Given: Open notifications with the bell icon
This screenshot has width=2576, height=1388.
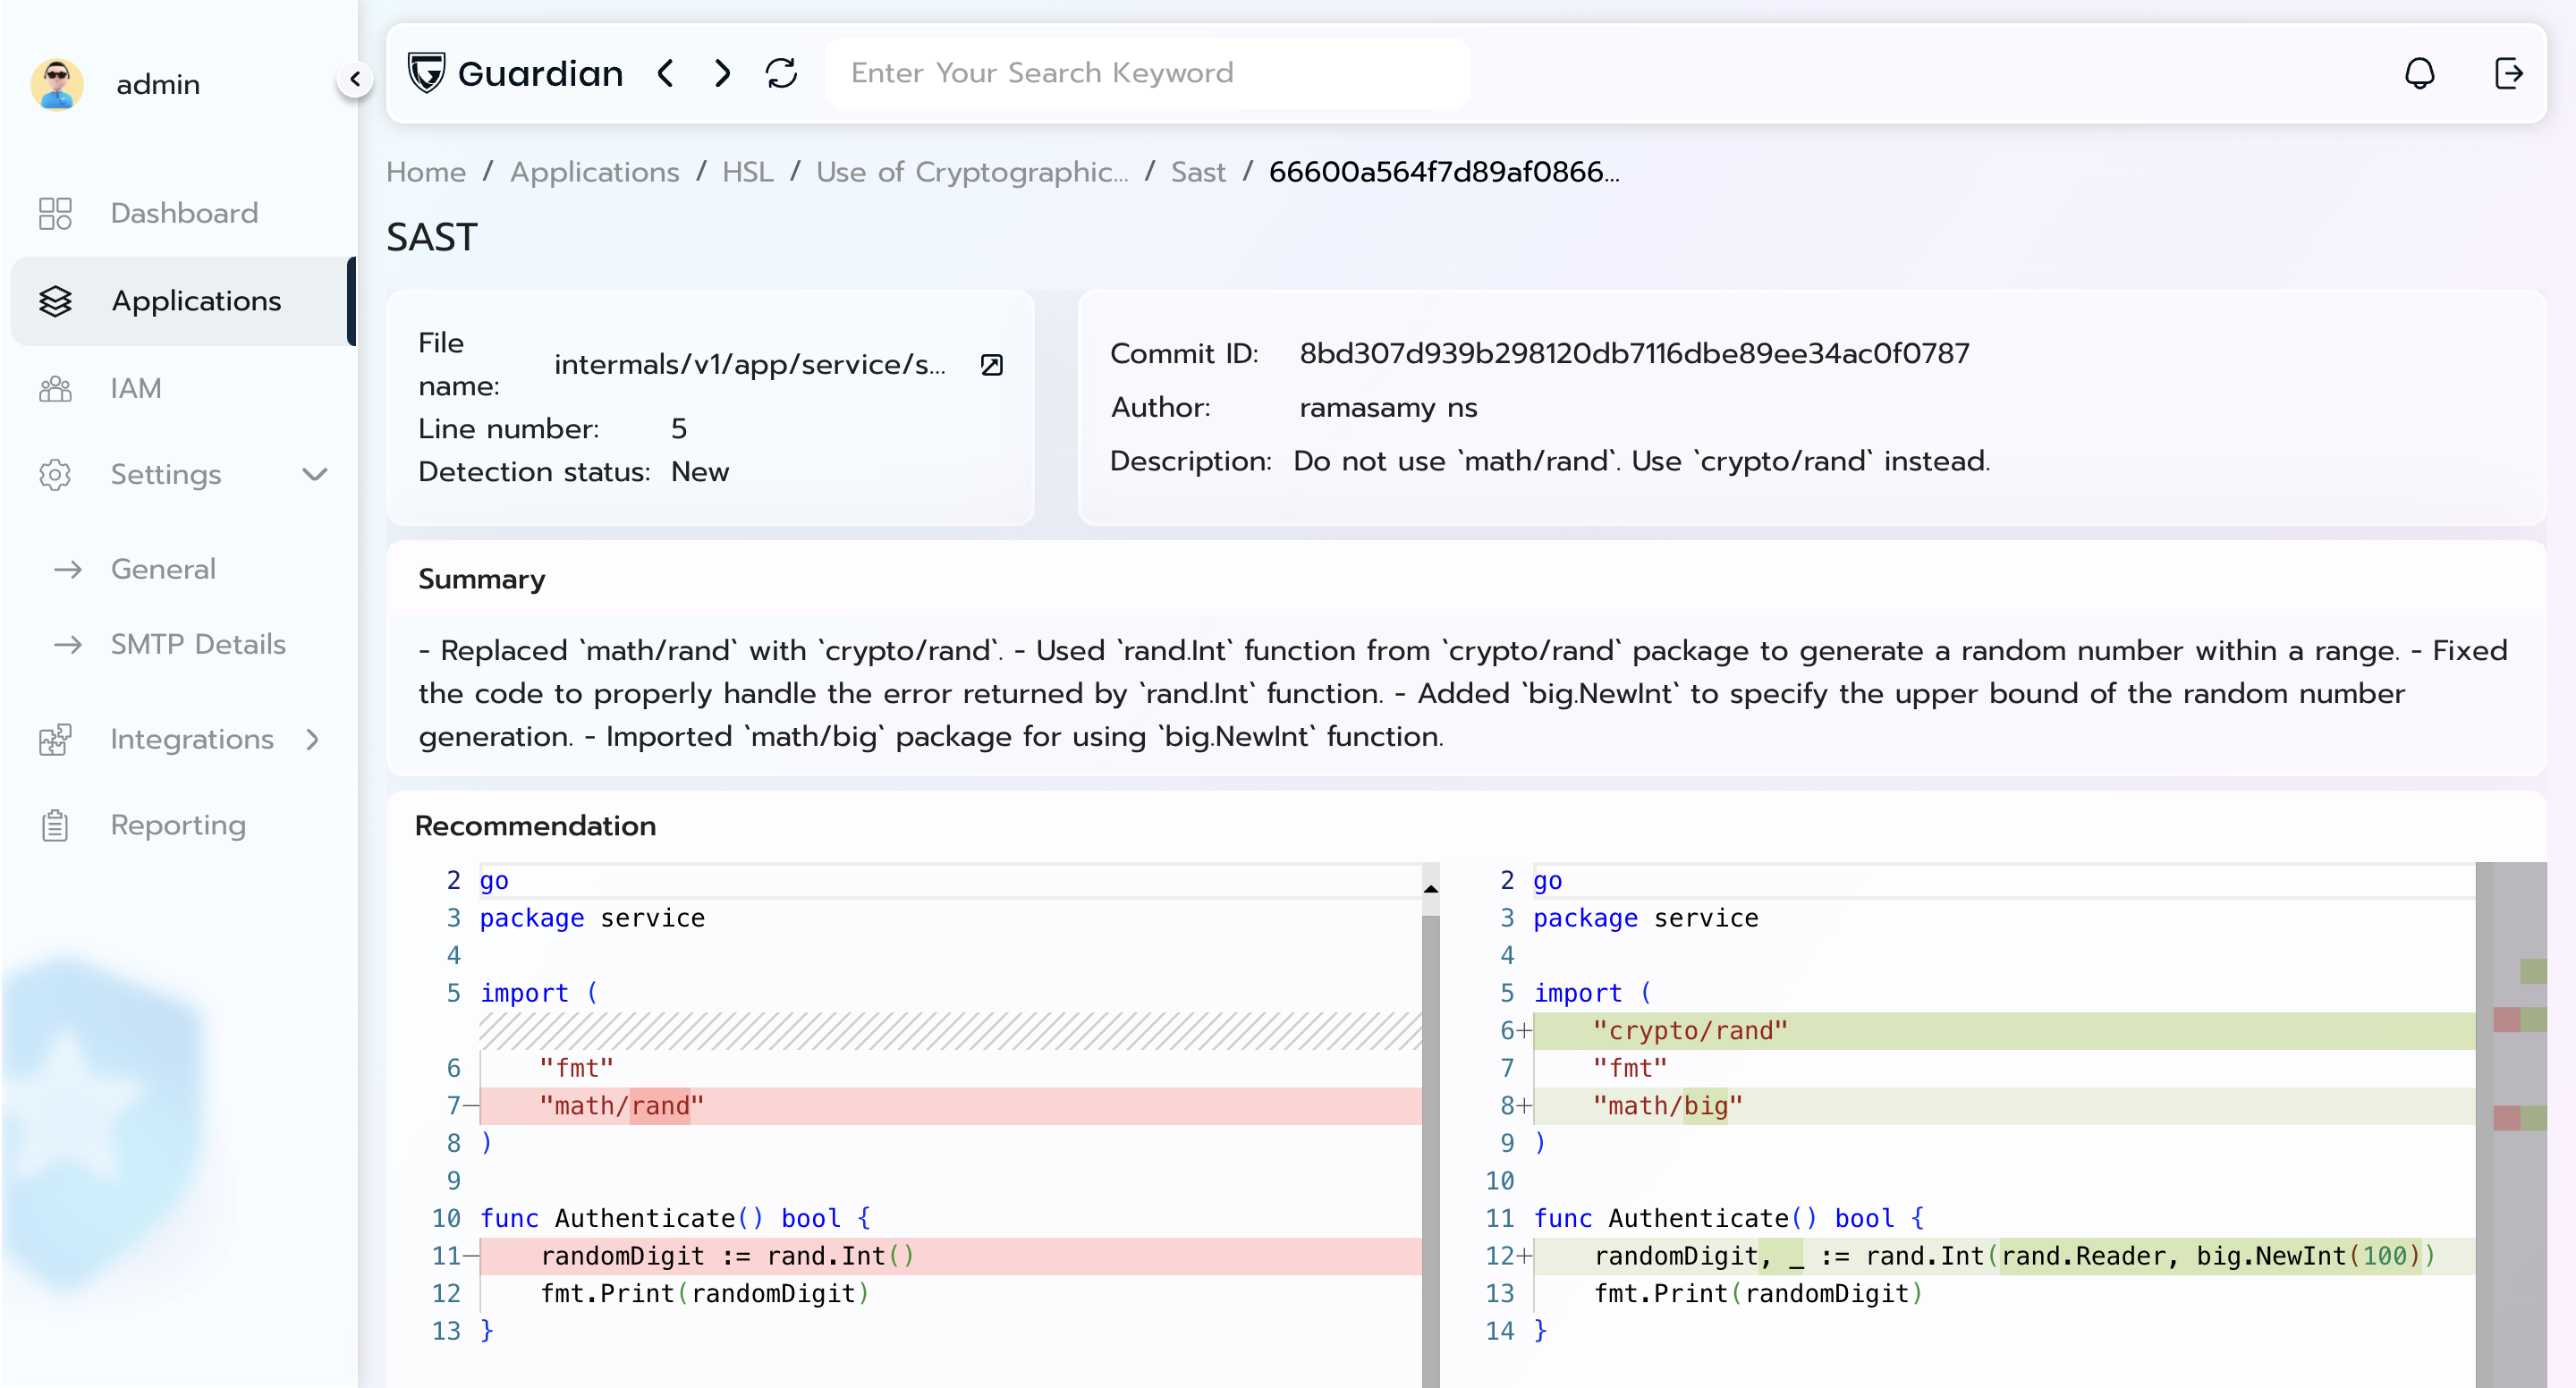Looking at the screenshot, I should point(2419,73).
